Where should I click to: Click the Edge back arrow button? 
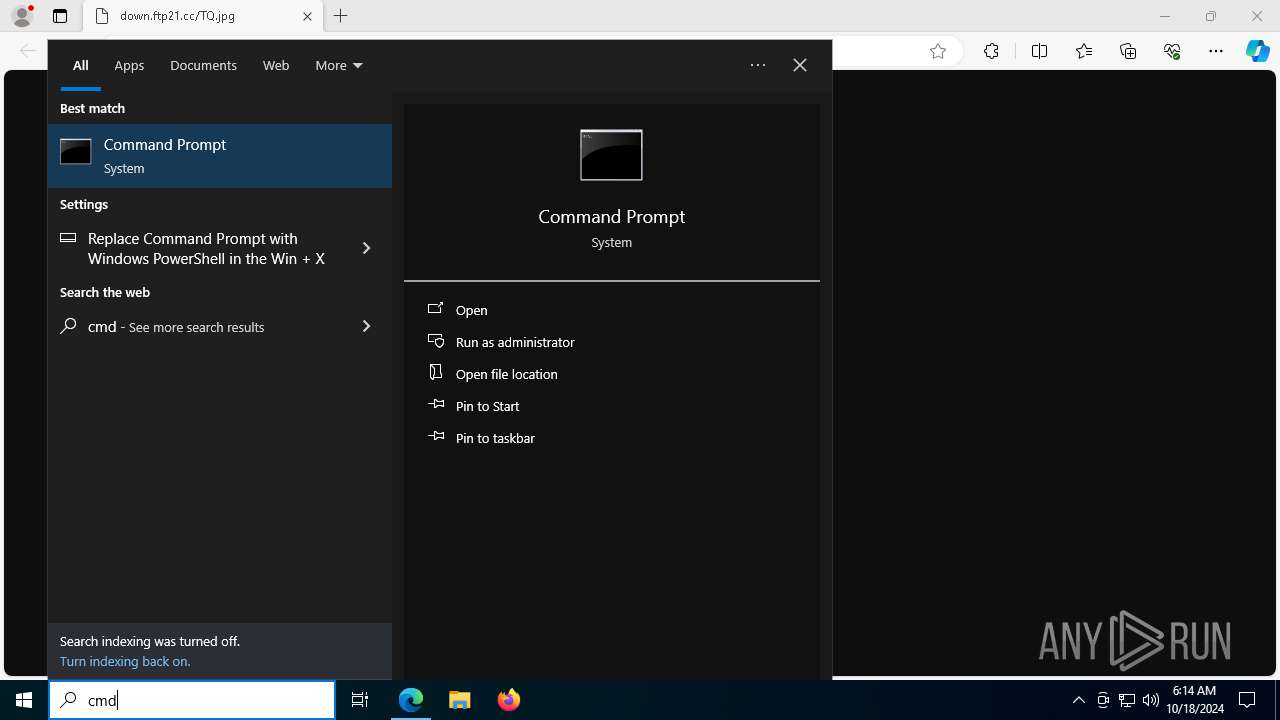click(28, 51)
